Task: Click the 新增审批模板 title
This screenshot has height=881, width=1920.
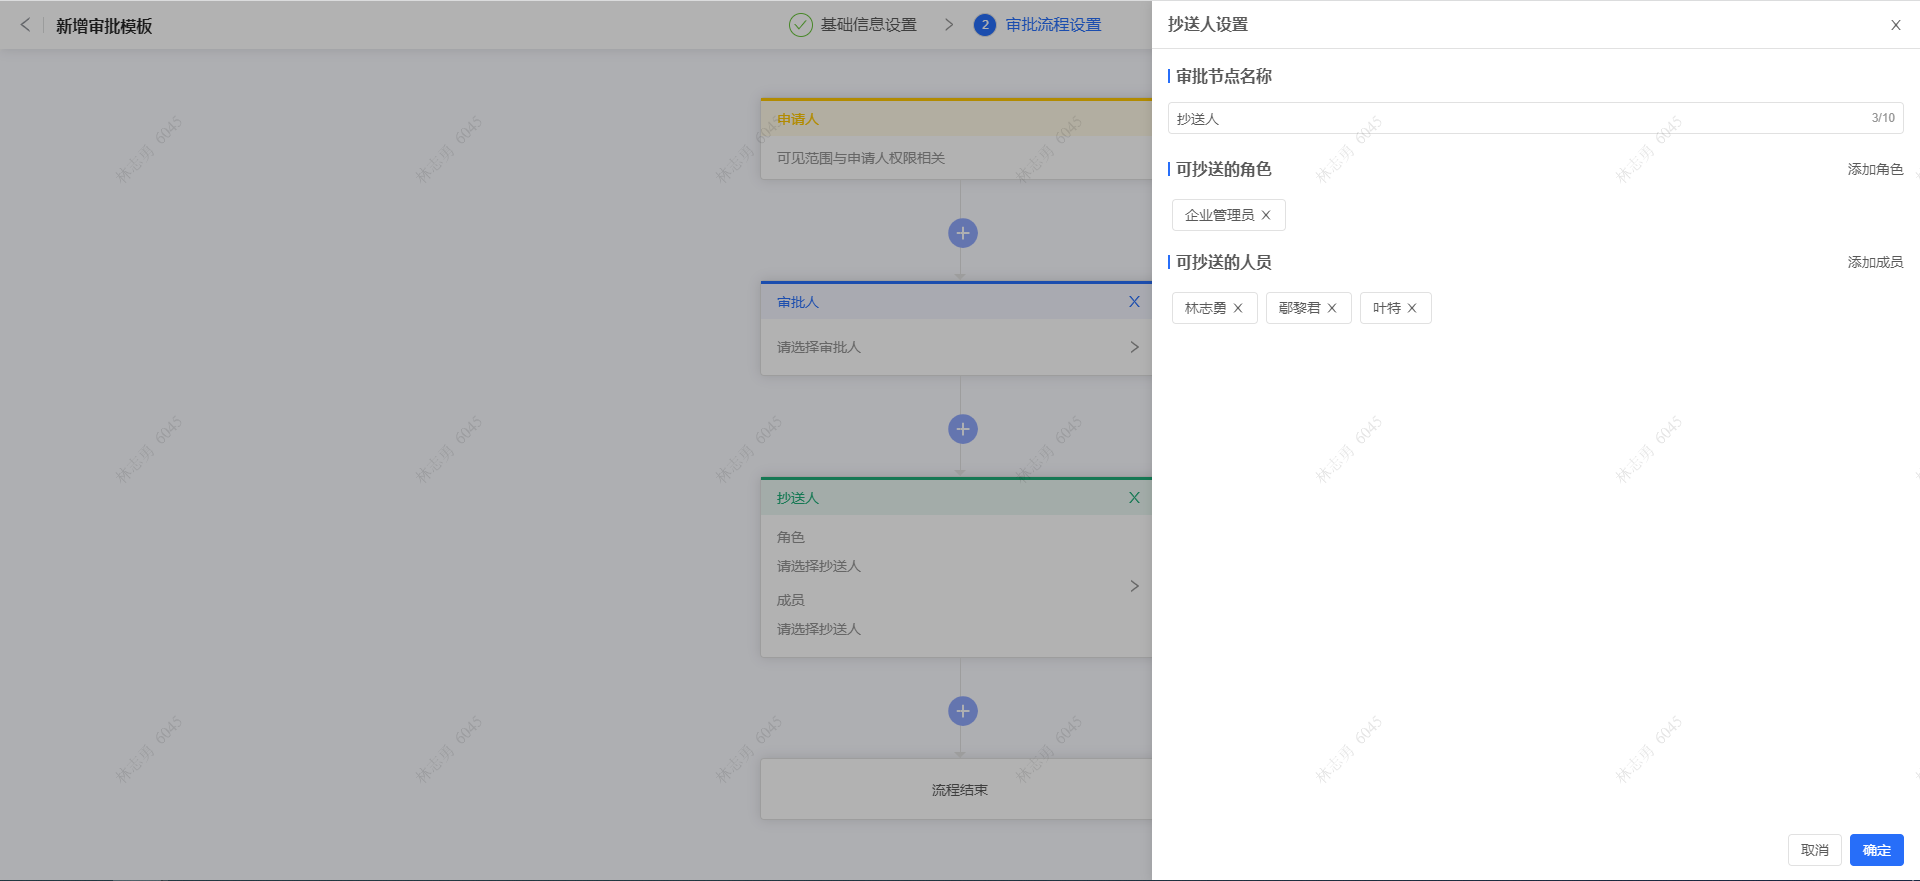Action: click(104, 26)
